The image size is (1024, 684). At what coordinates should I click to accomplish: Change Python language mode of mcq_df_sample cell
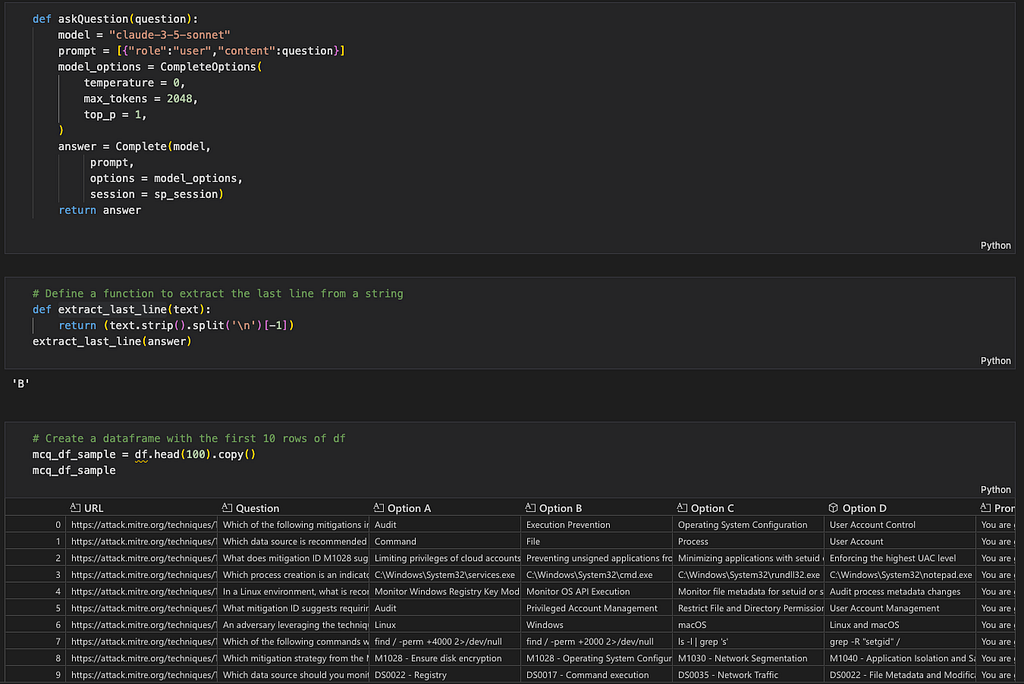[x=995, y=489]
